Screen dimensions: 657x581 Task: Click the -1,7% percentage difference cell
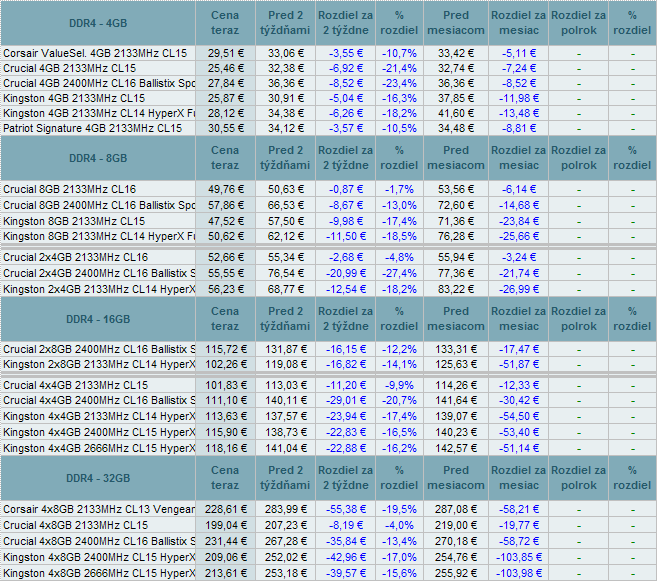[x=399, y=189]
